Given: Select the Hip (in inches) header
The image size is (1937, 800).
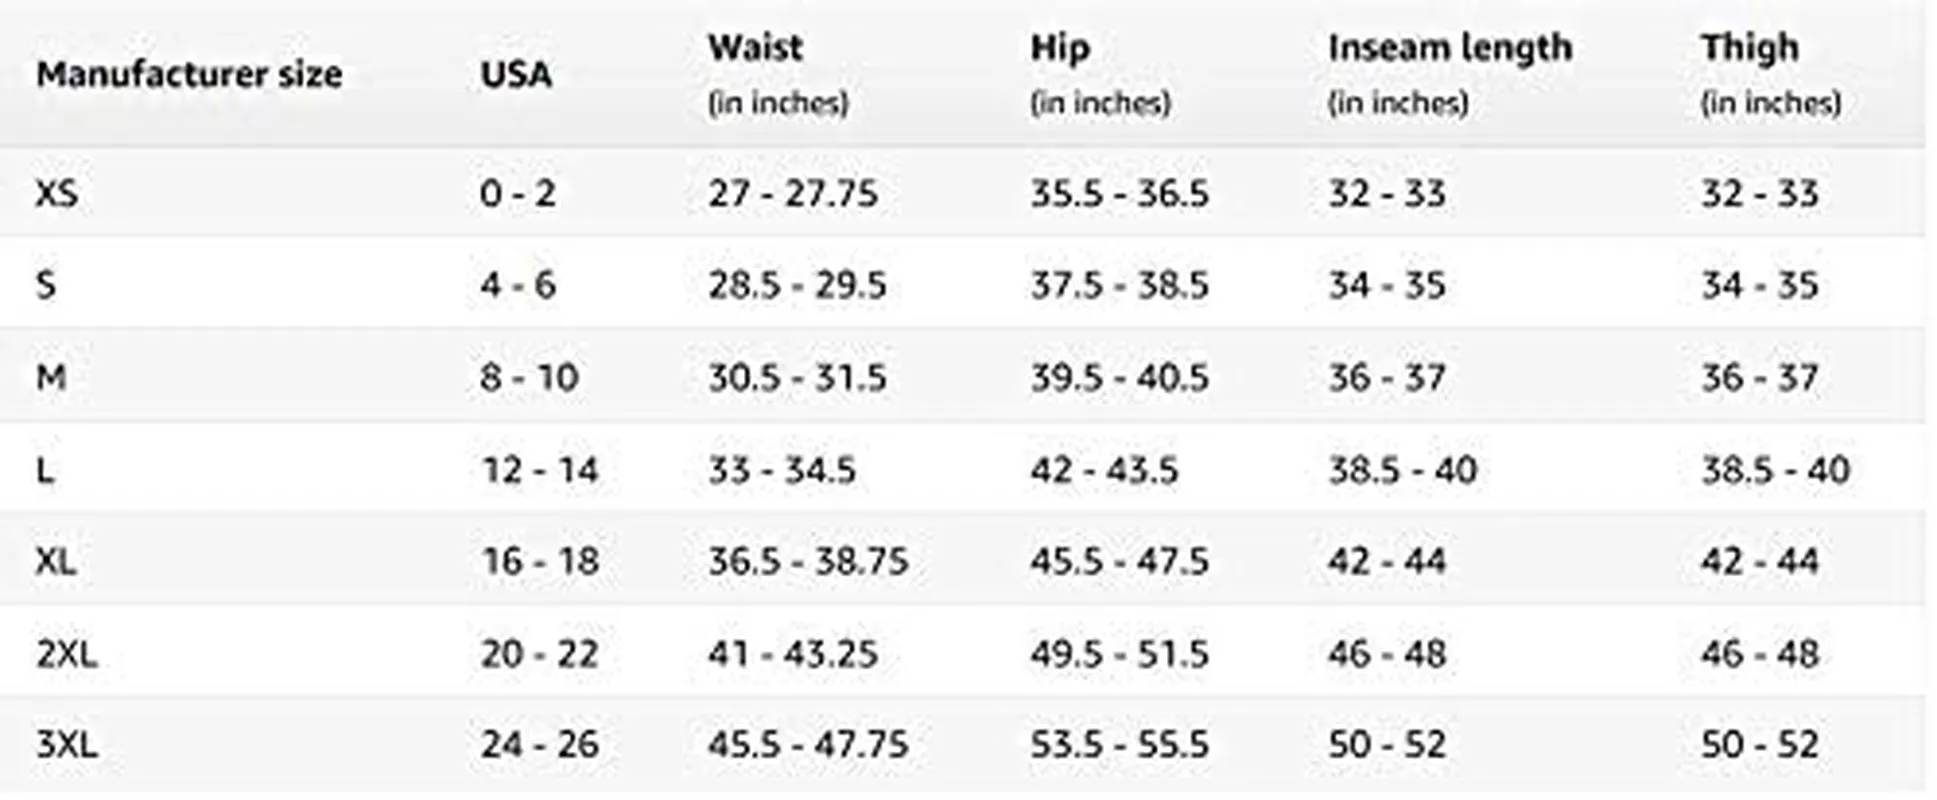Looking at the screenshot, I should pyautogui.click(x=1100, y=74).
